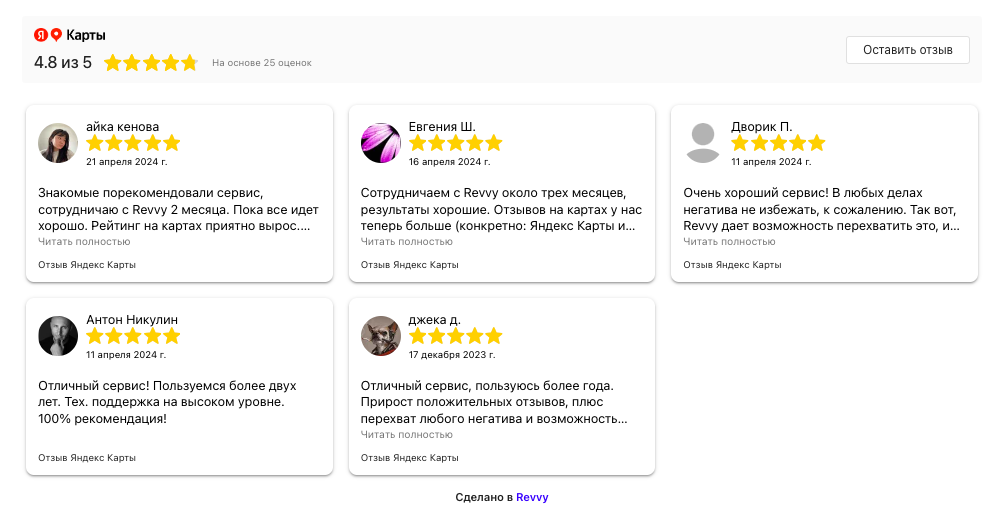The image size is (1005, 524).
Task: Click "На основе 25 оценок" text
Action: pos(261,63)
